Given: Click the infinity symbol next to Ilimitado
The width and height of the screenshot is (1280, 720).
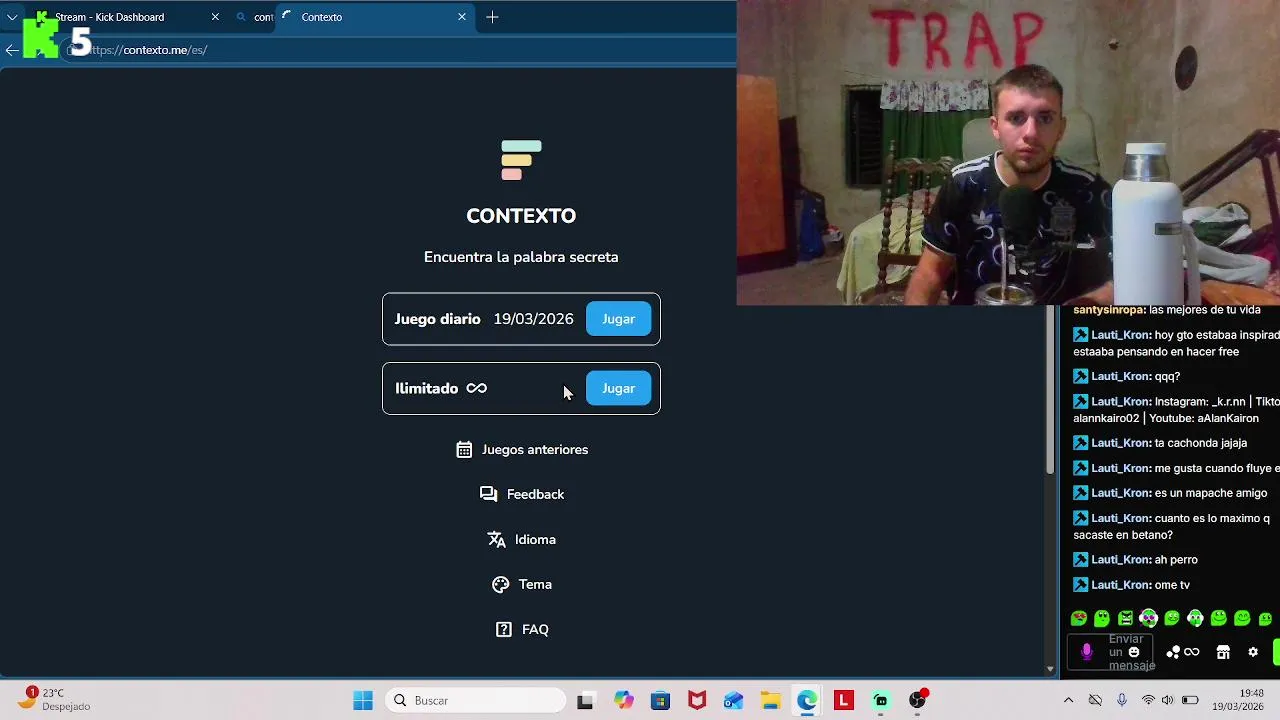Looking at the screenshot, I should [476, 388].
